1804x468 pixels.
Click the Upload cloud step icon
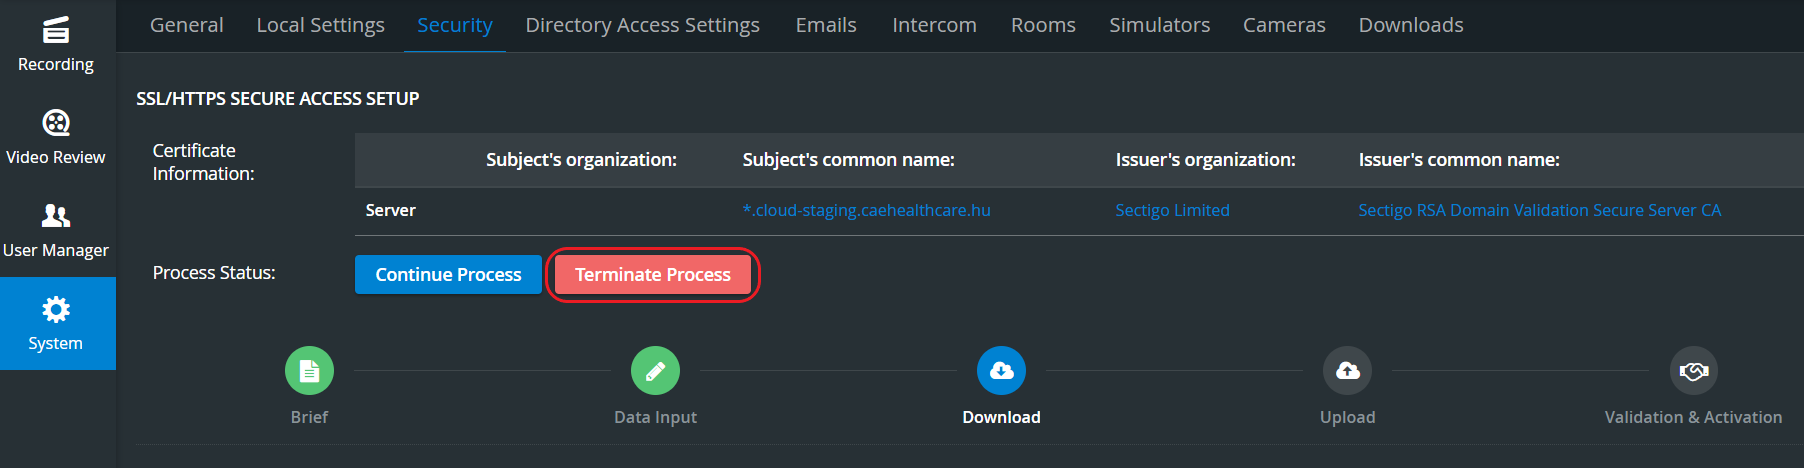click(1347, 371)
